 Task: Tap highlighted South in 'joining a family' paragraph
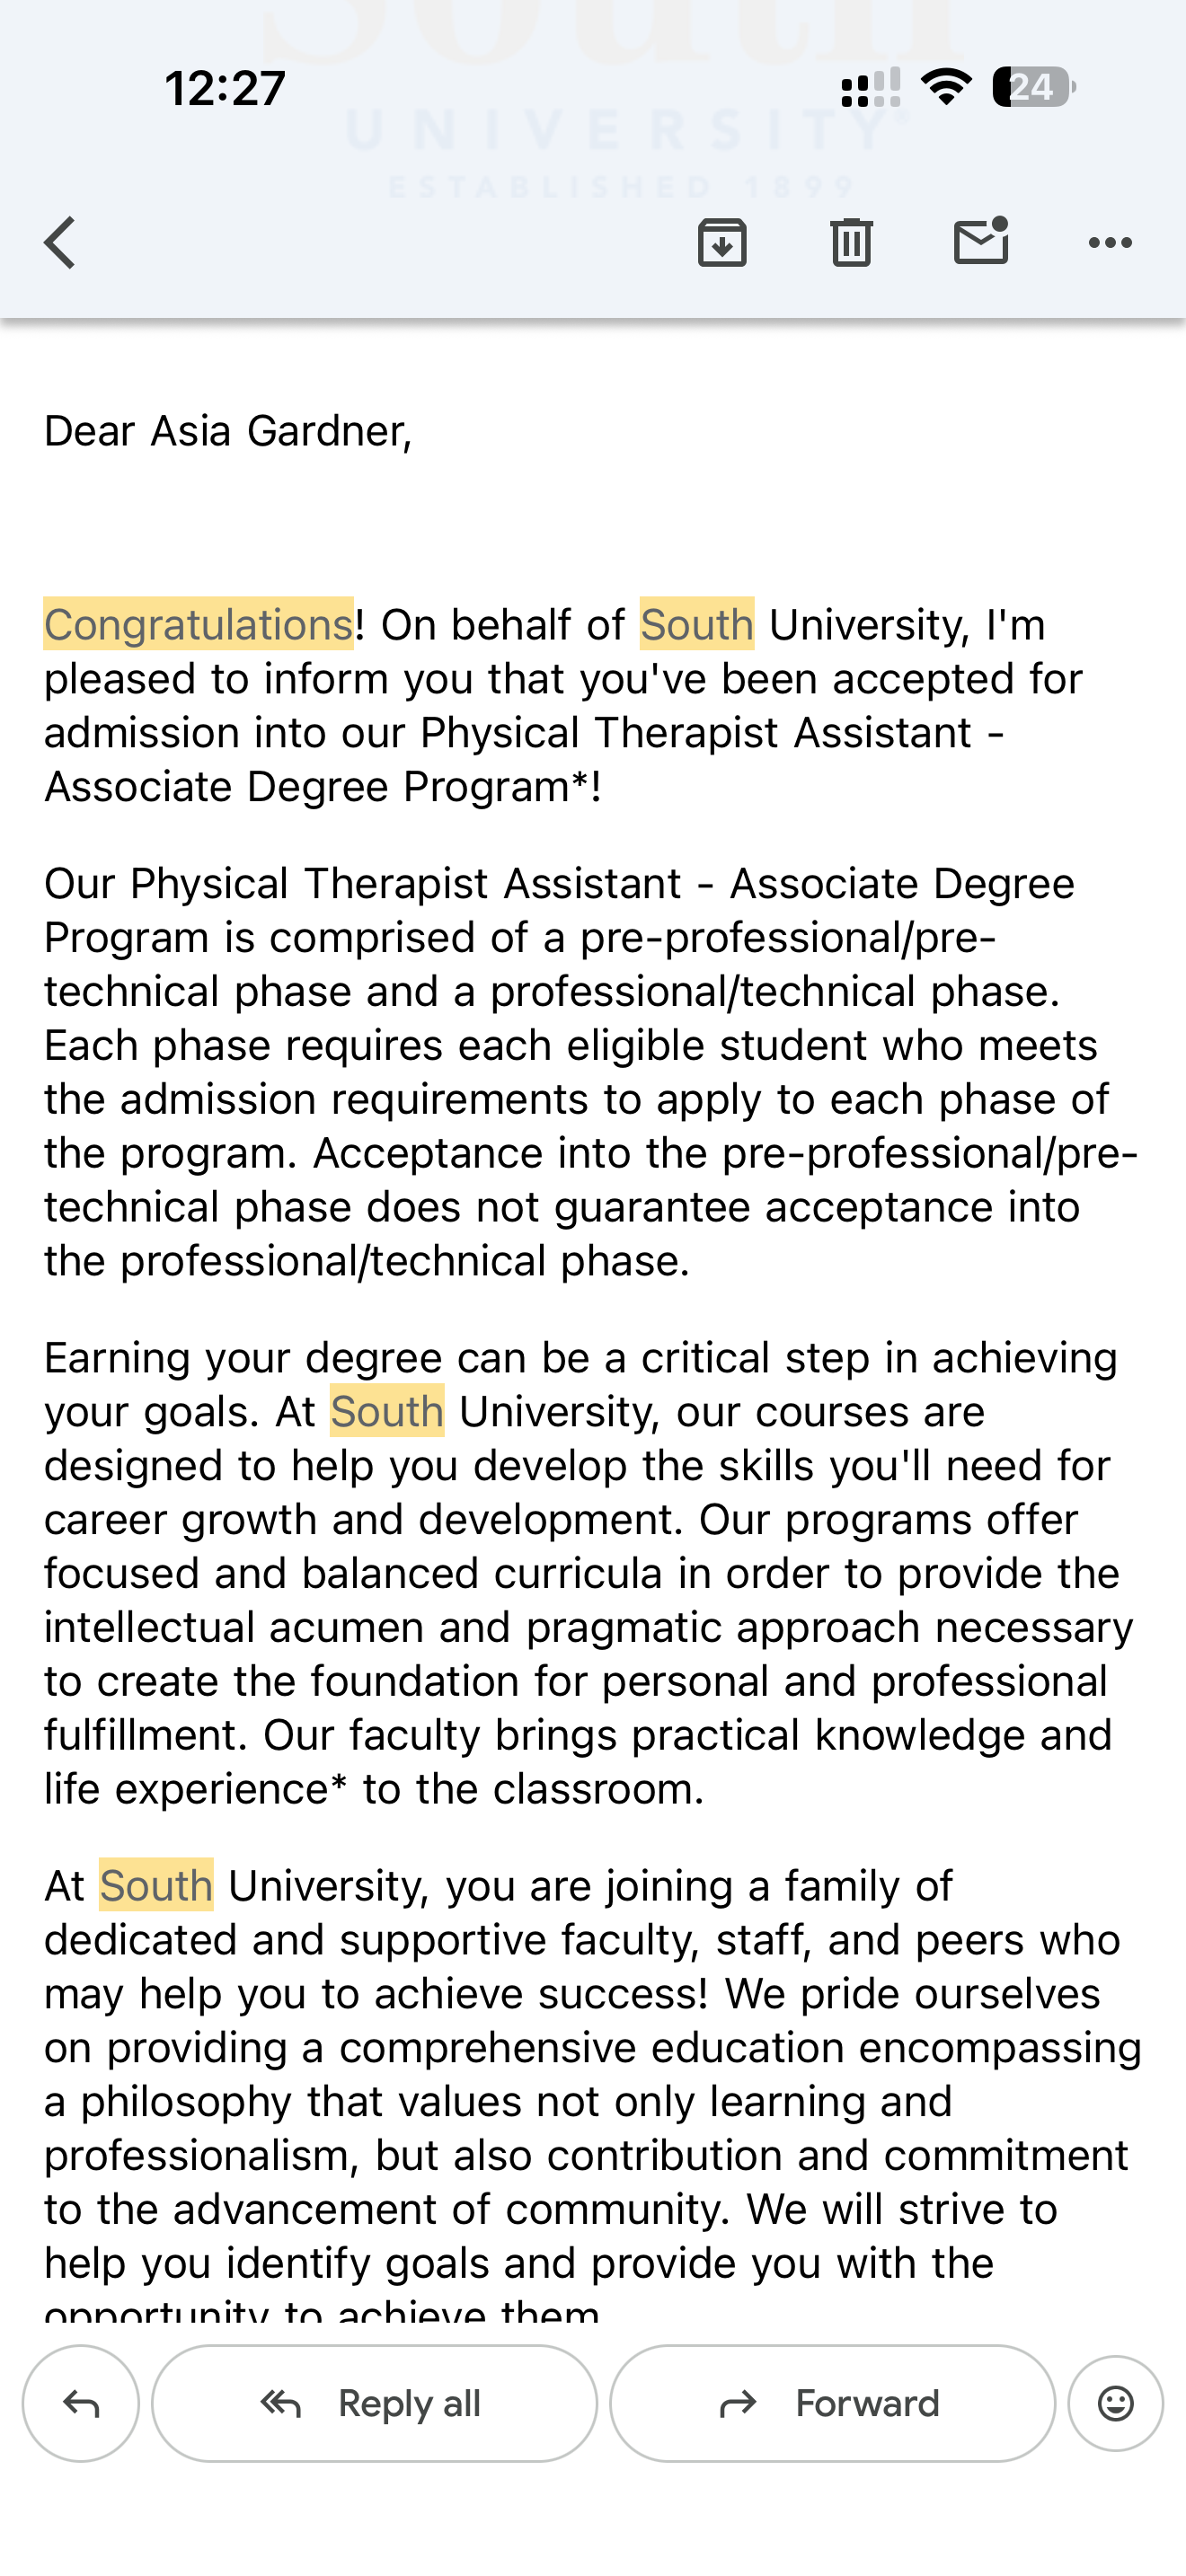click(x=156, y=1886)
